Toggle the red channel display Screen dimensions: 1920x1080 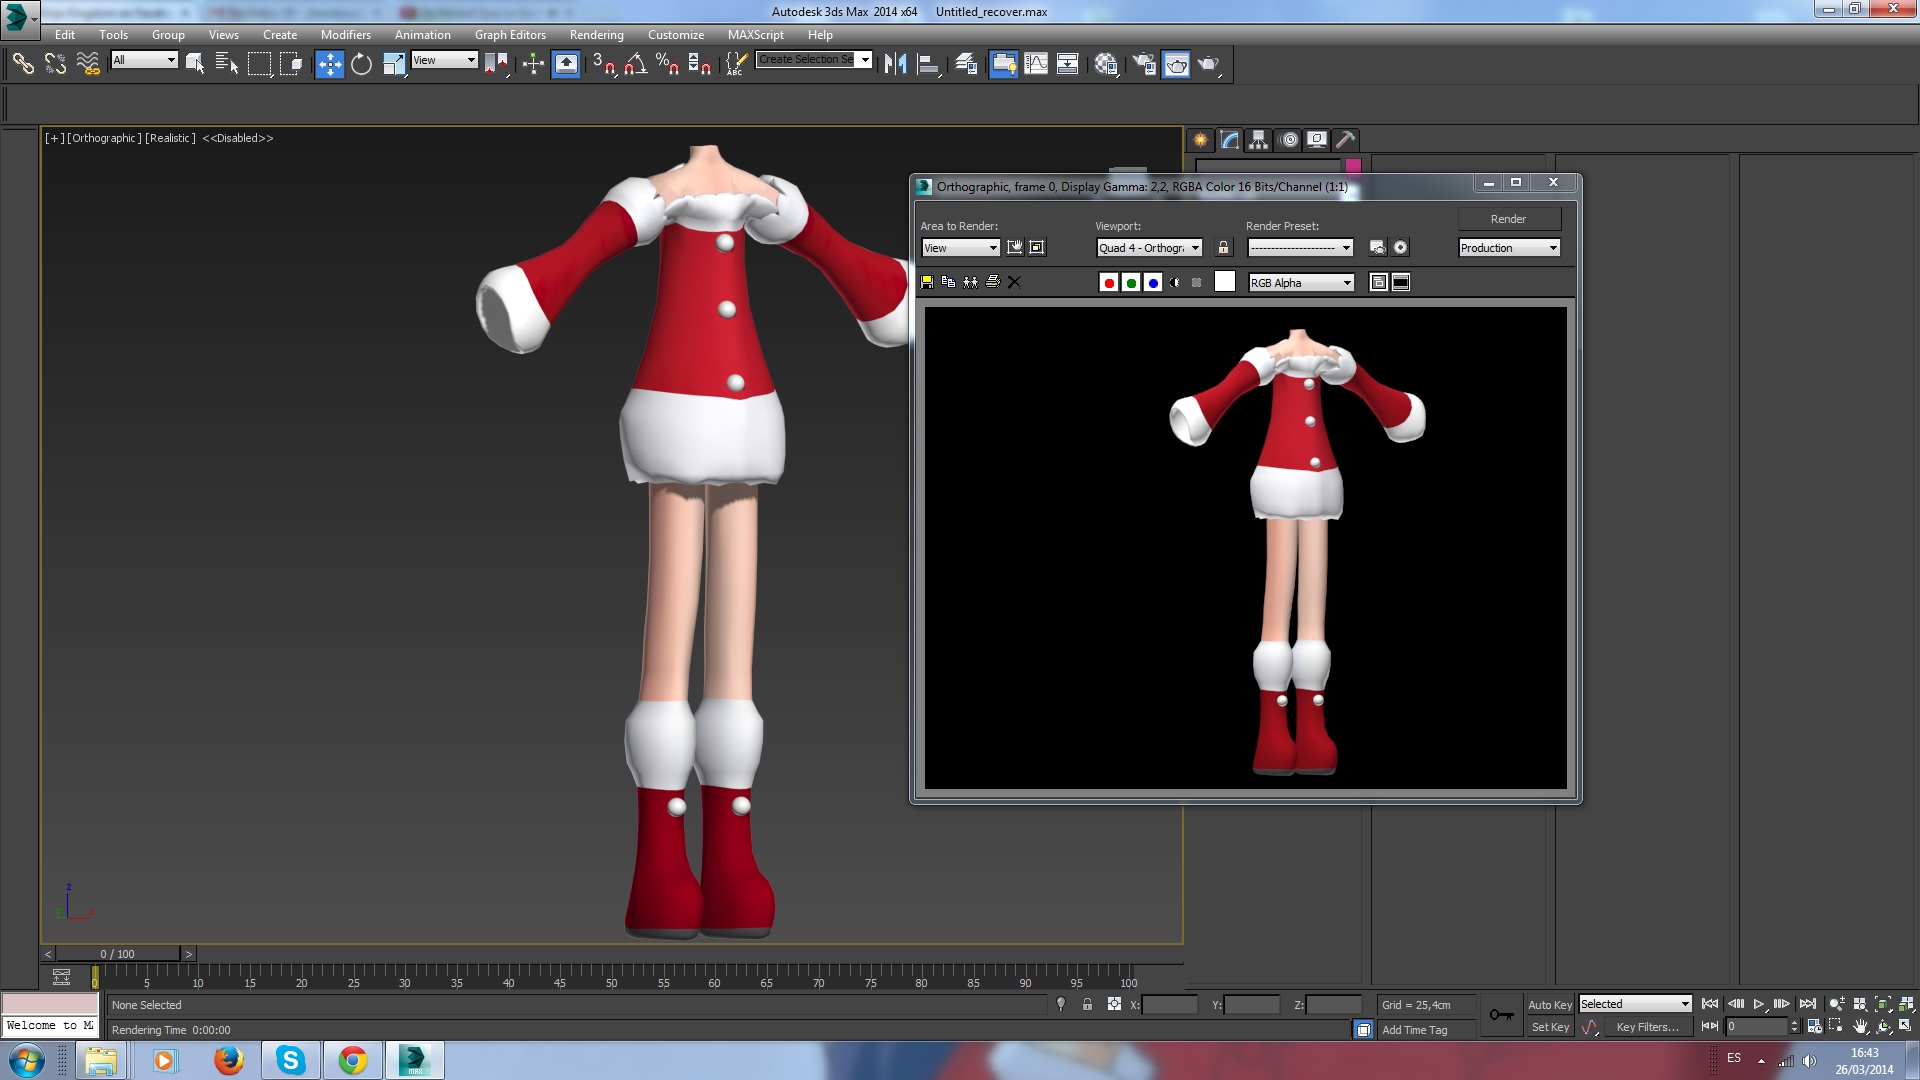pyautogui.click(x=1108, y=283)
